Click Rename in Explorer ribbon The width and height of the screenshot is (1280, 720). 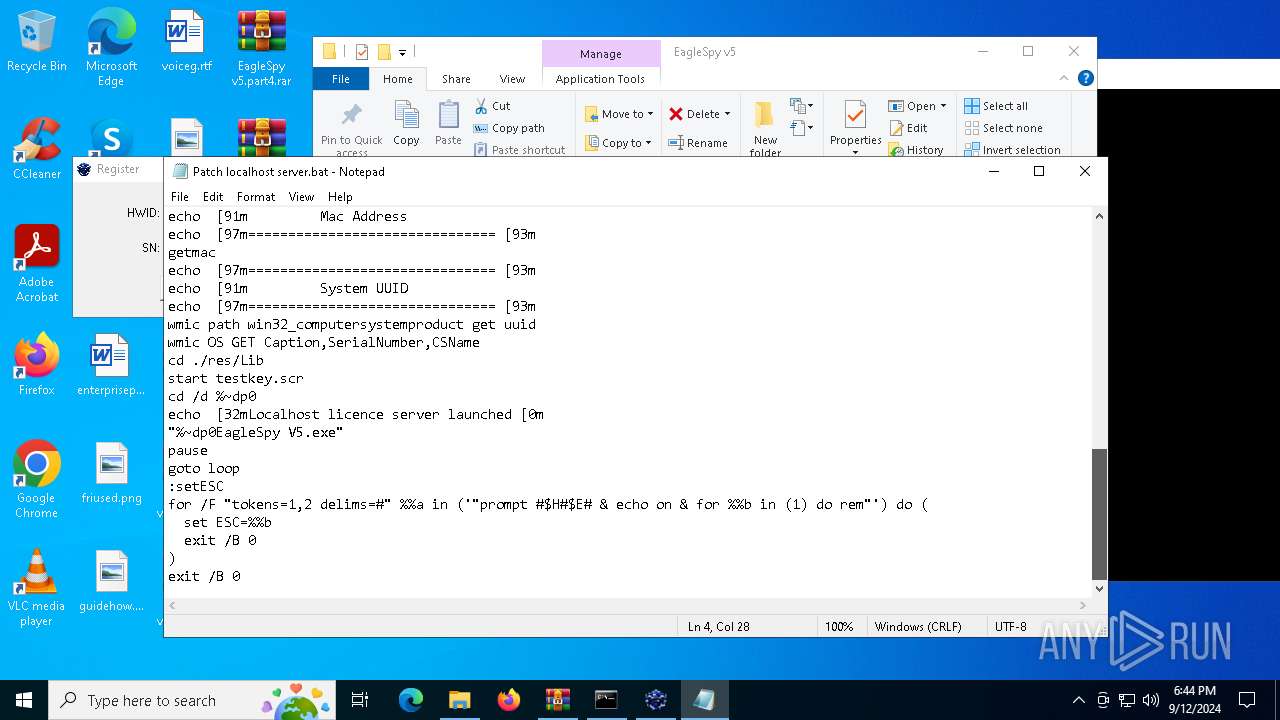coord(698,143)
